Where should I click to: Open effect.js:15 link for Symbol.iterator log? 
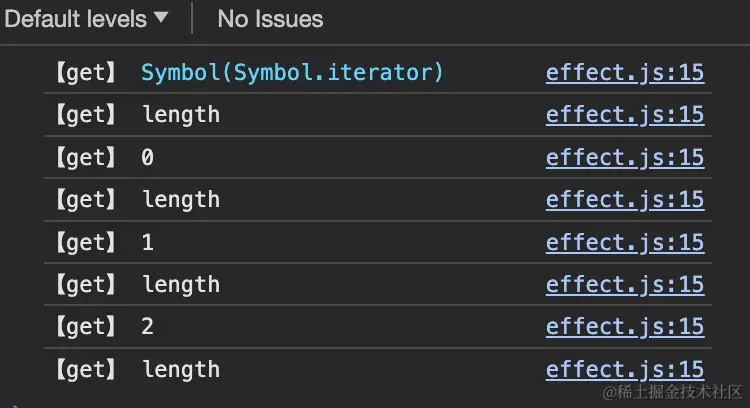coord(625,72)
